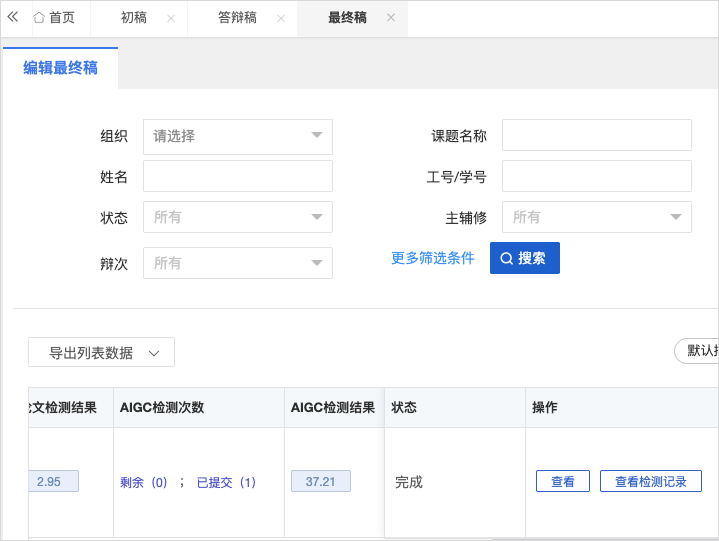Viewport: 719px width, 541px height.
Task: Click the 2.95 detection result badge
Action: (53, 481)
